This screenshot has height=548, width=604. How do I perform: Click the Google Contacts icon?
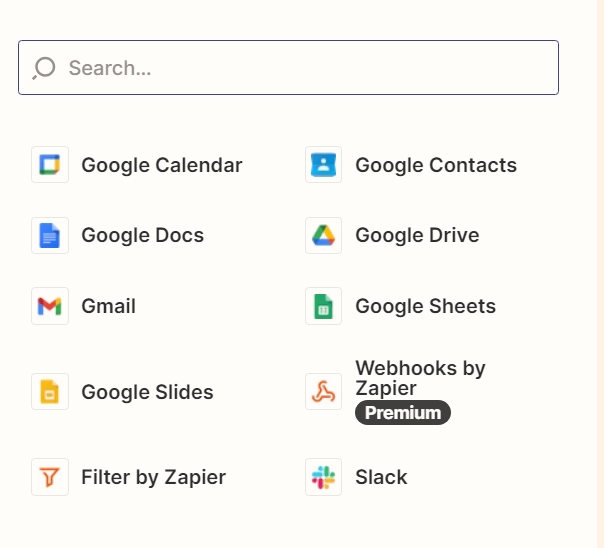pos(323,164)
